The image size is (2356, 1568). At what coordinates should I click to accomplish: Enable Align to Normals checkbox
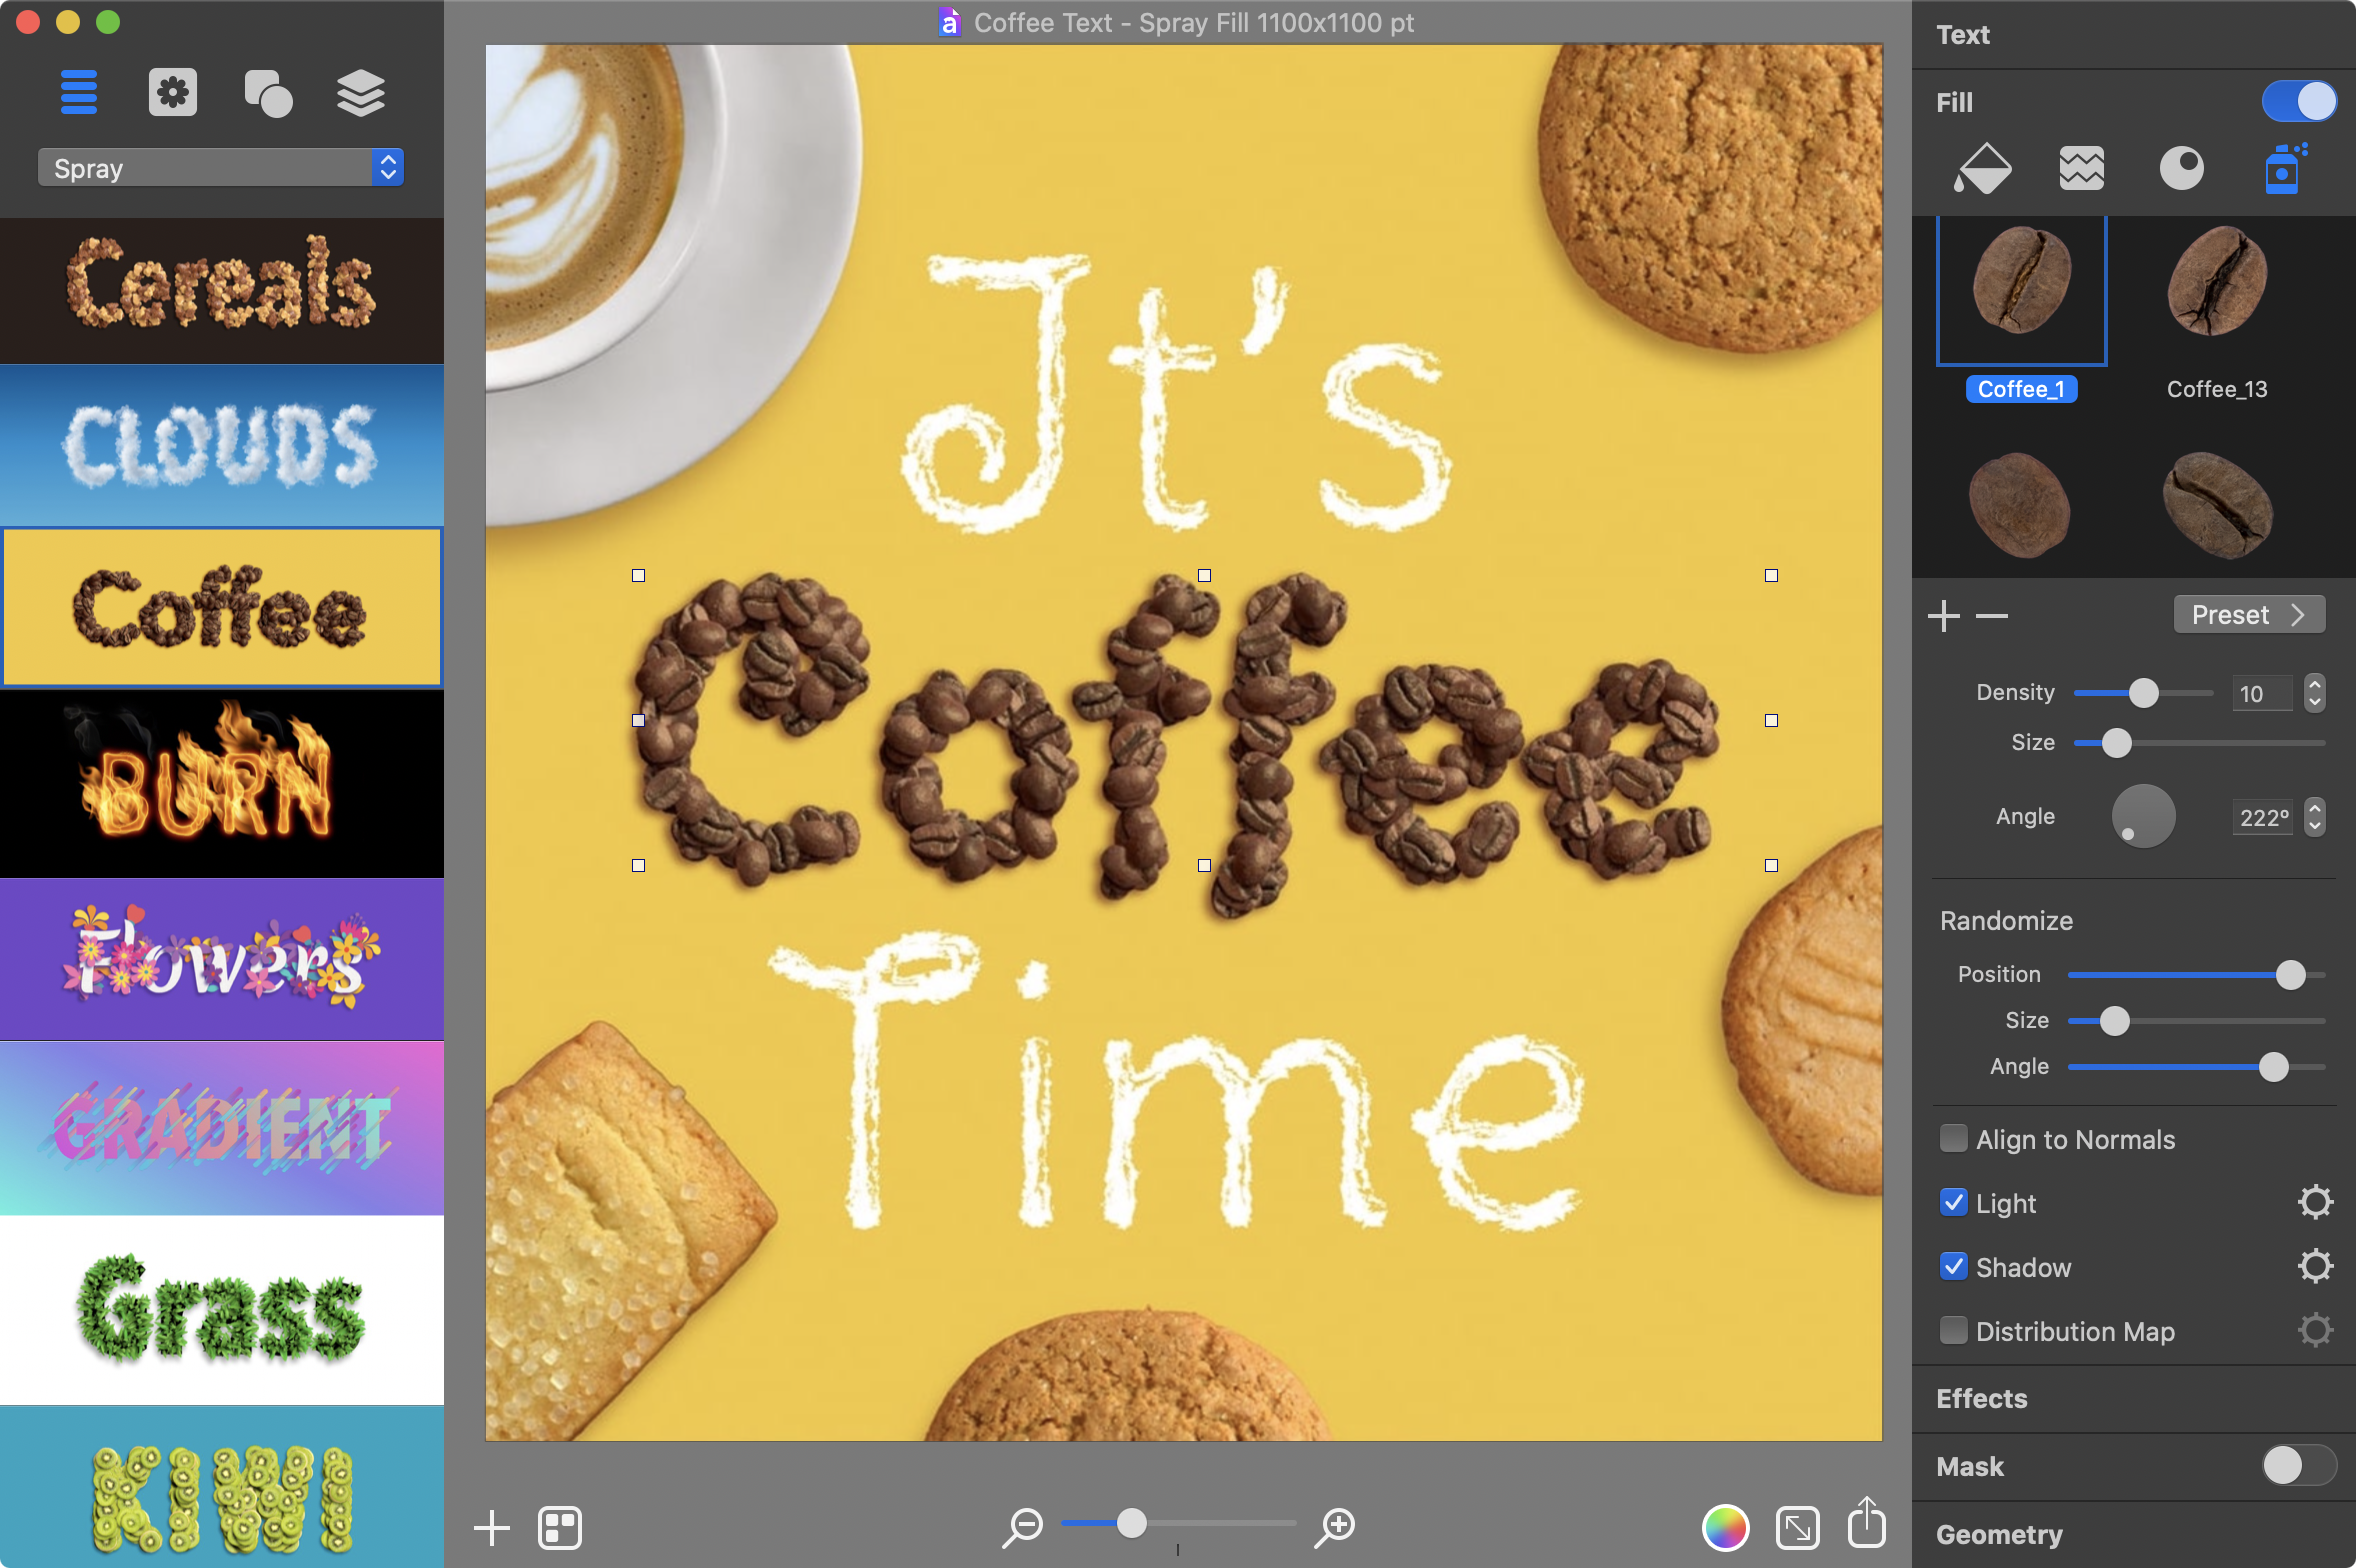[1952, 1138]
